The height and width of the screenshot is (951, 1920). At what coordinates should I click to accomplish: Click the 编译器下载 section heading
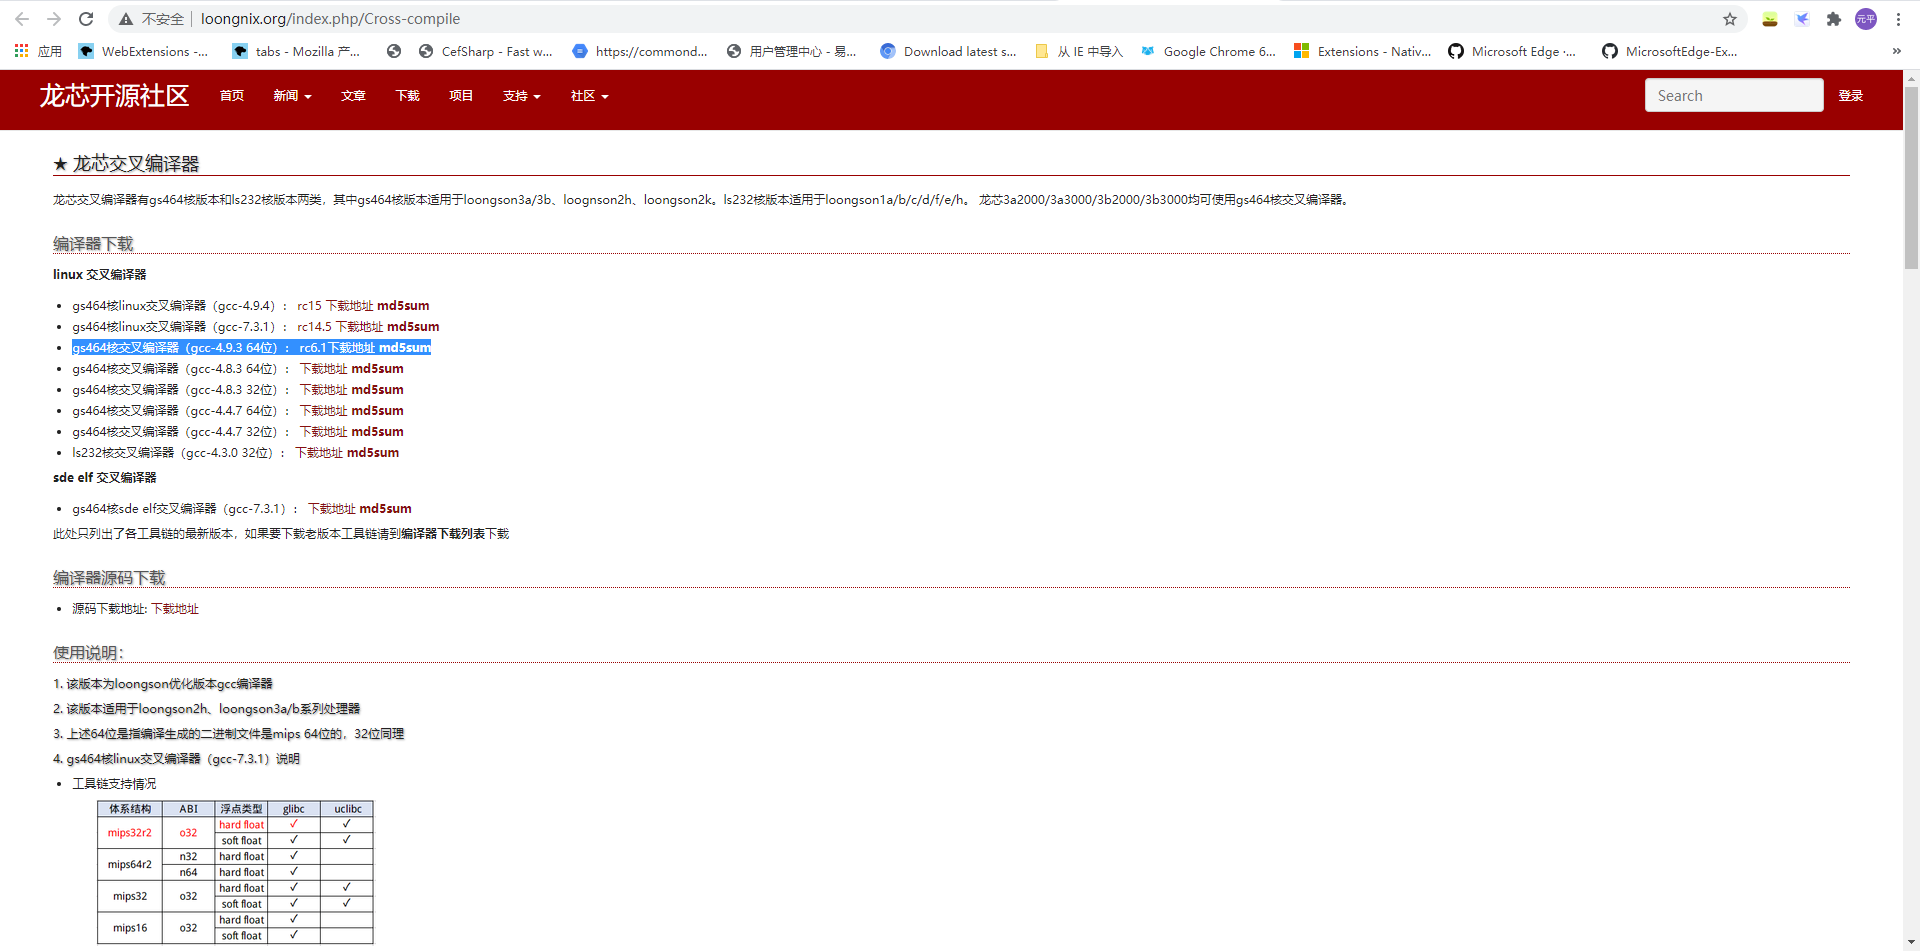pyautogui.click(x=93, y=244)
